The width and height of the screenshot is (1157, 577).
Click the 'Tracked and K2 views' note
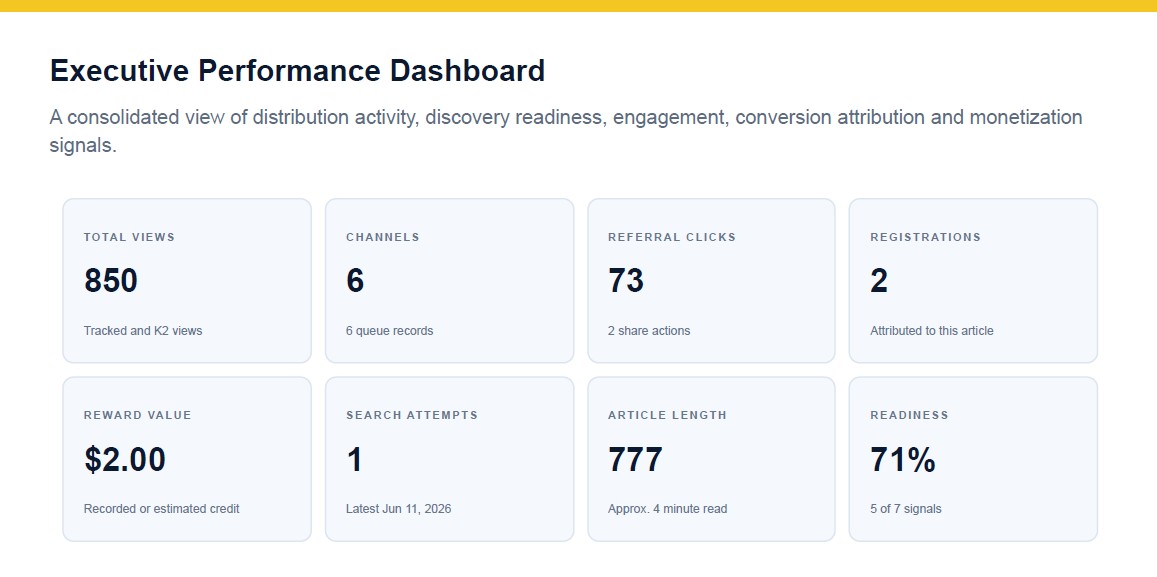[x=142, y=331]
